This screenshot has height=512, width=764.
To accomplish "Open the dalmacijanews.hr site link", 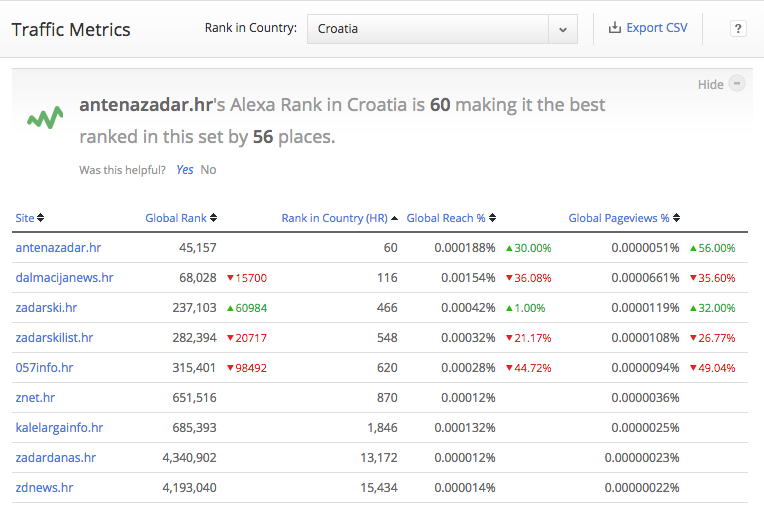I will [64, 277].
